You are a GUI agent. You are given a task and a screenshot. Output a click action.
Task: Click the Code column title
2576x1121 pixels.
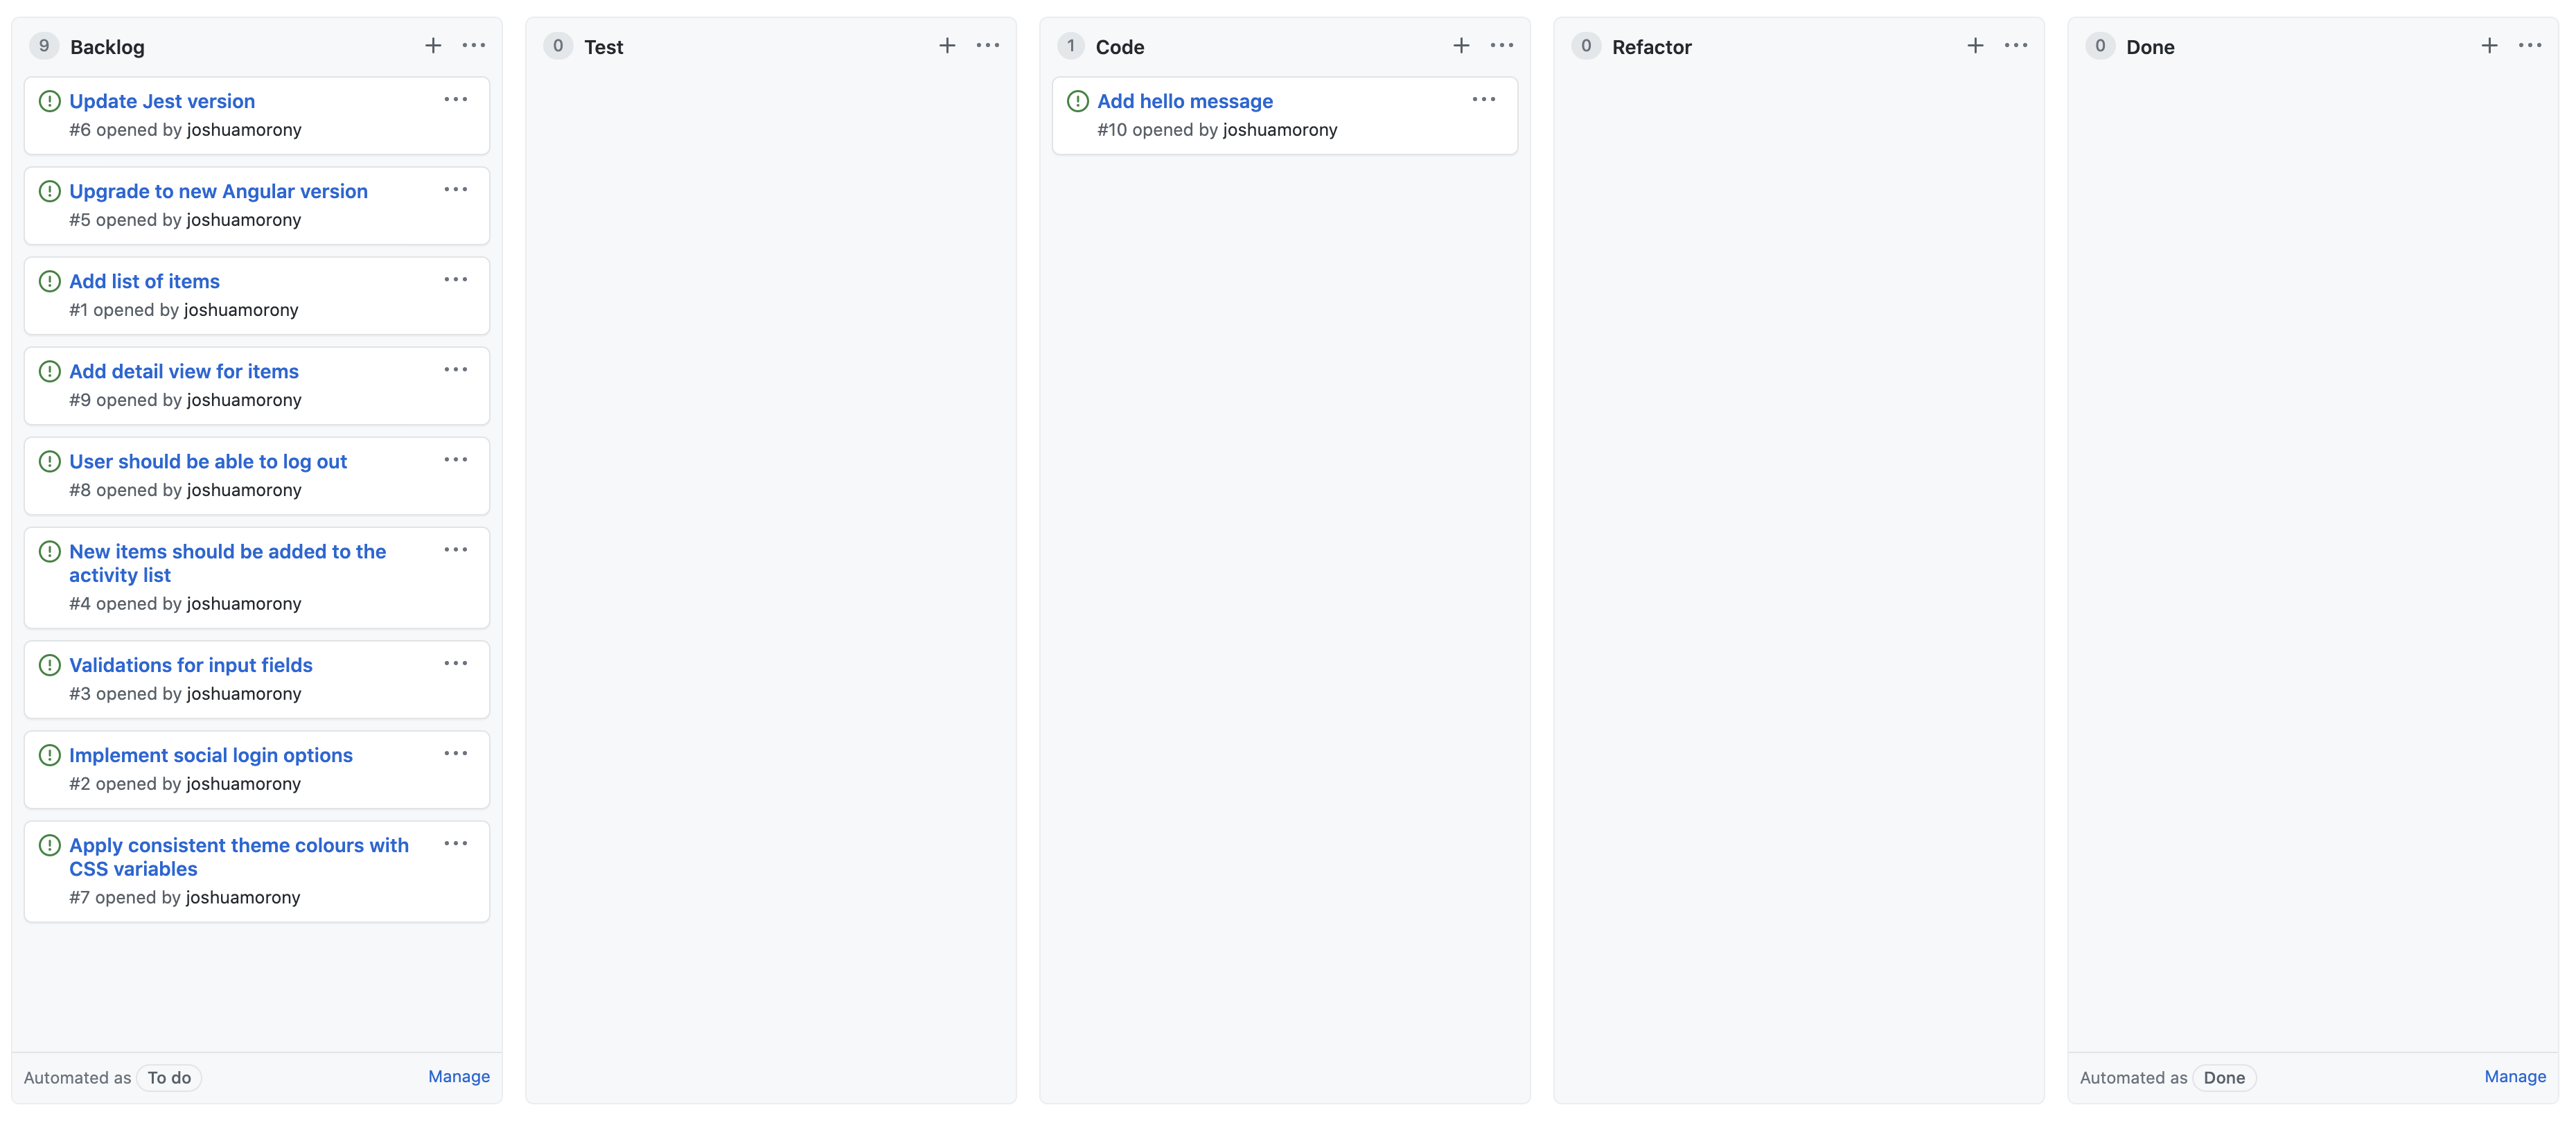coord(1119,47)
